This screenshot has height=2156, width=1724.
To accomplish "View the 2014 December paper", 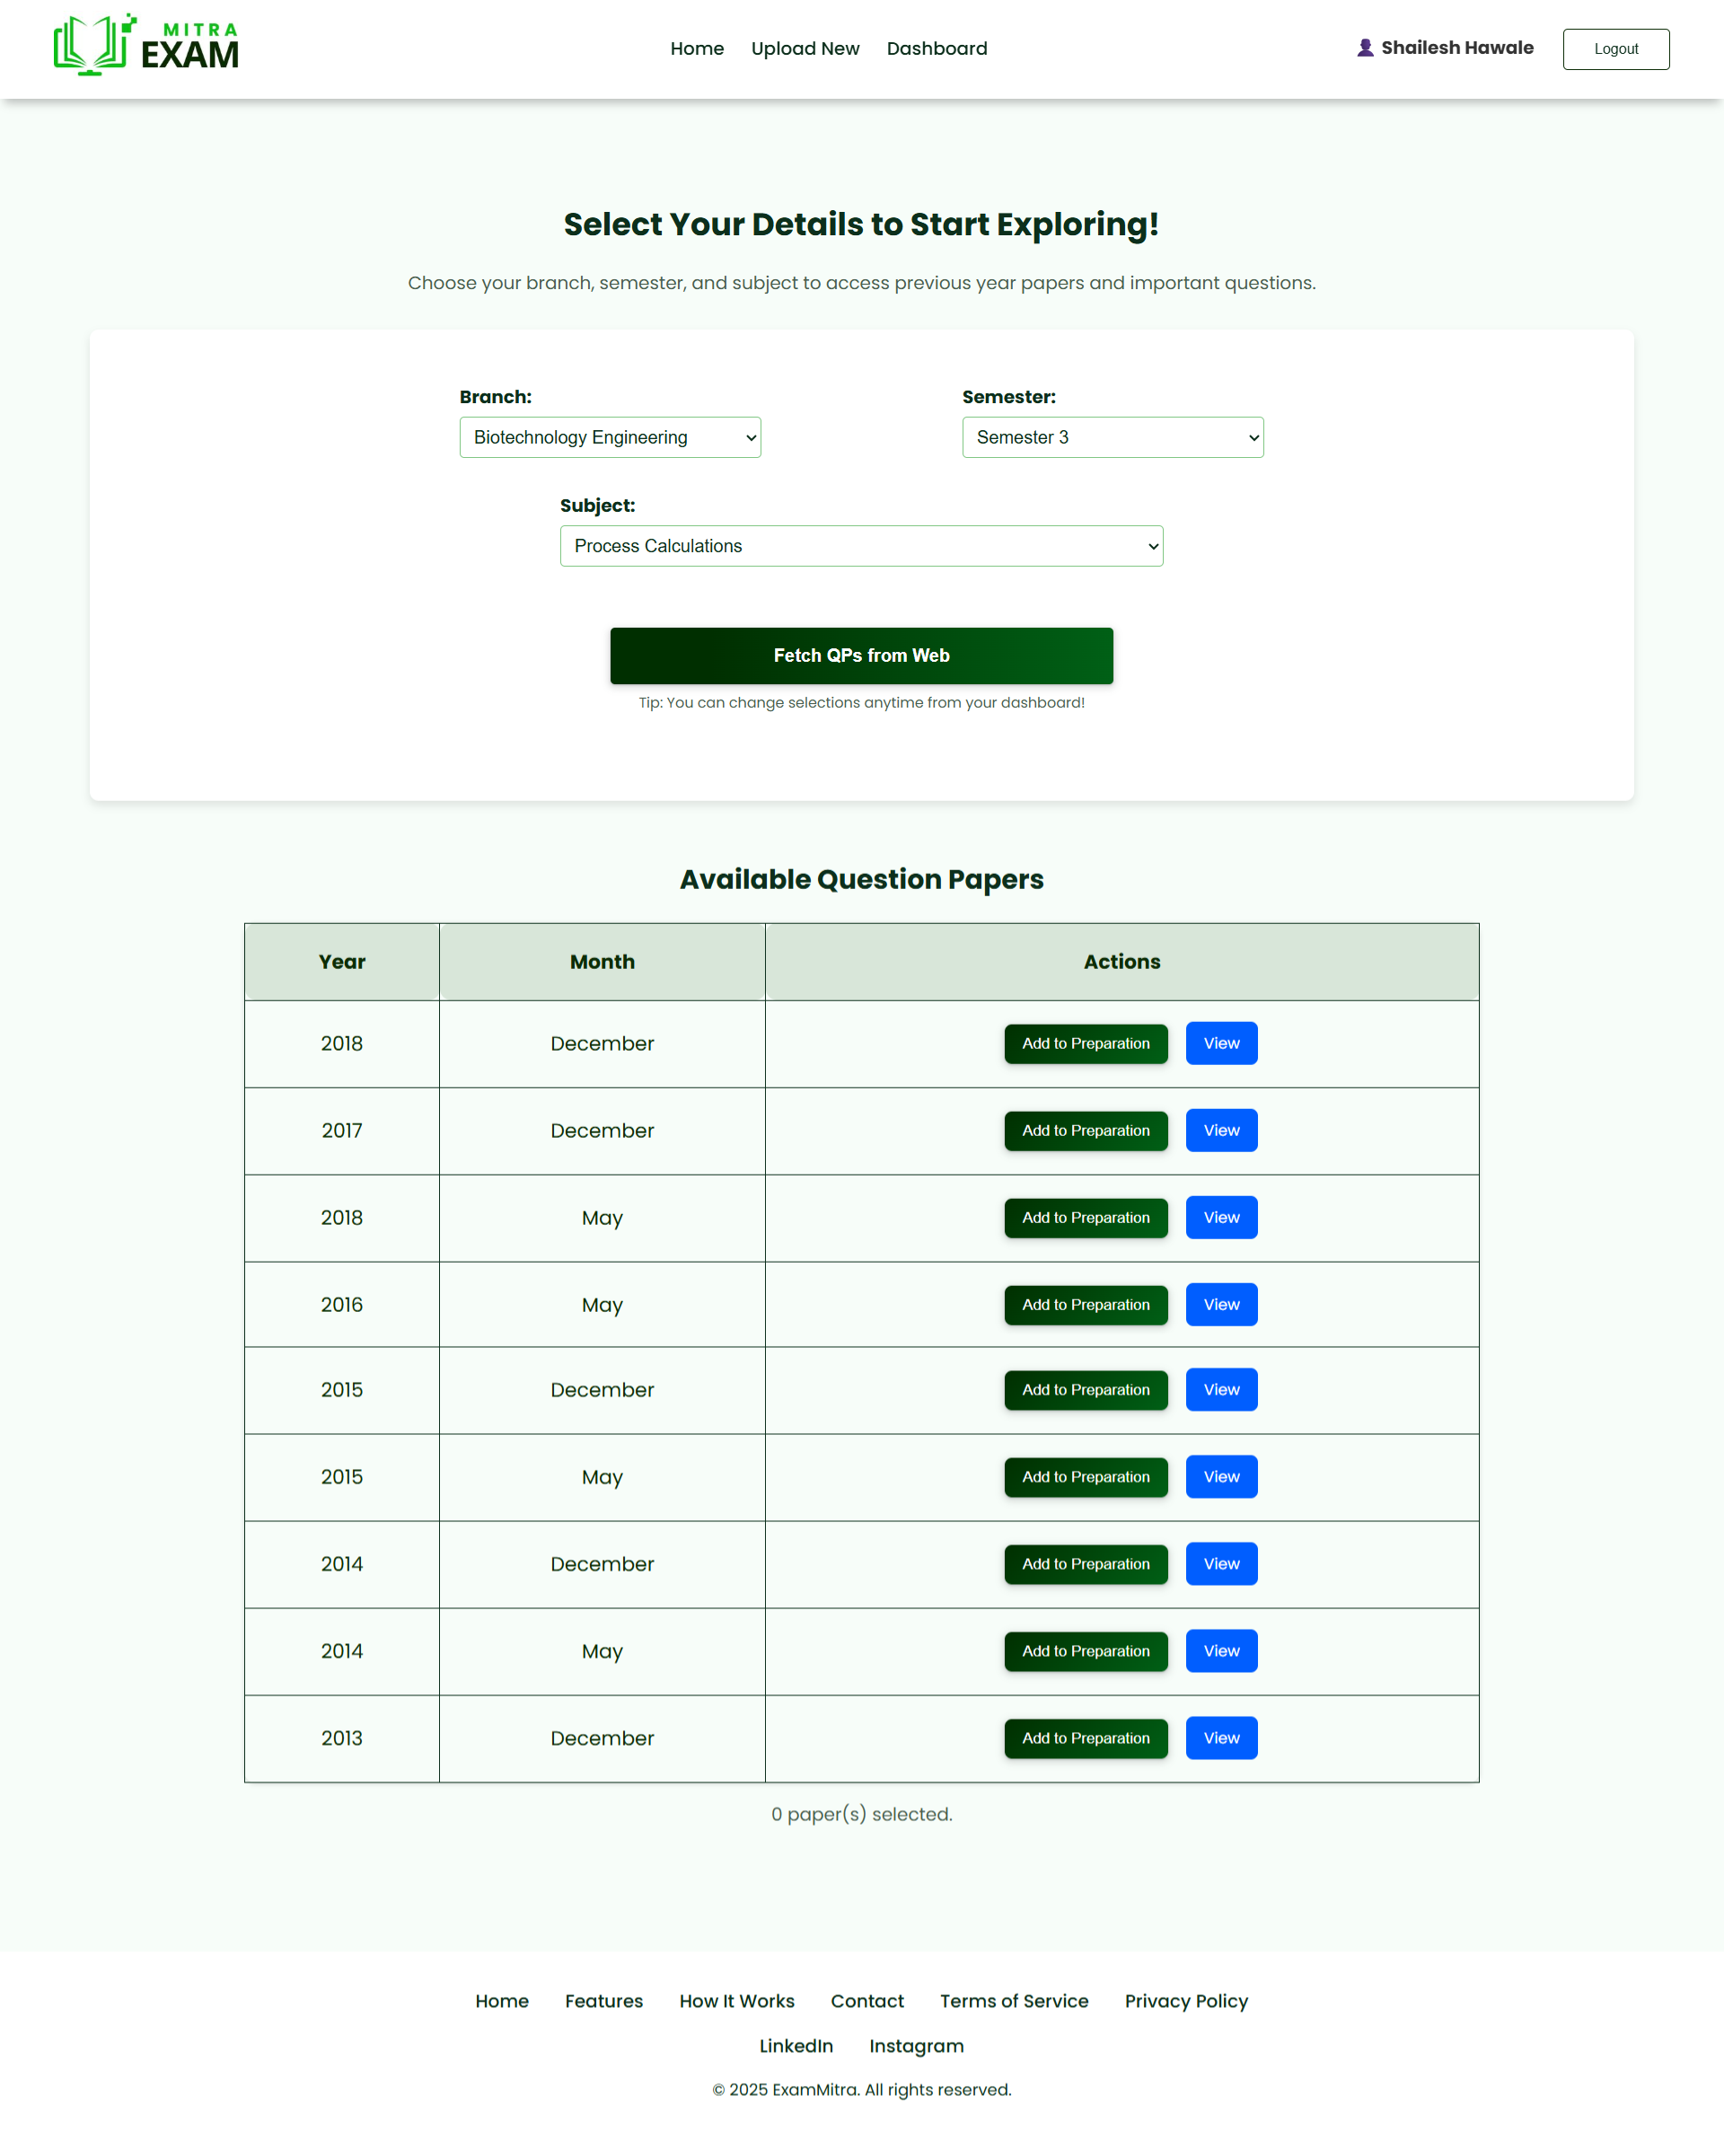I will [x=1221, y=1563].
